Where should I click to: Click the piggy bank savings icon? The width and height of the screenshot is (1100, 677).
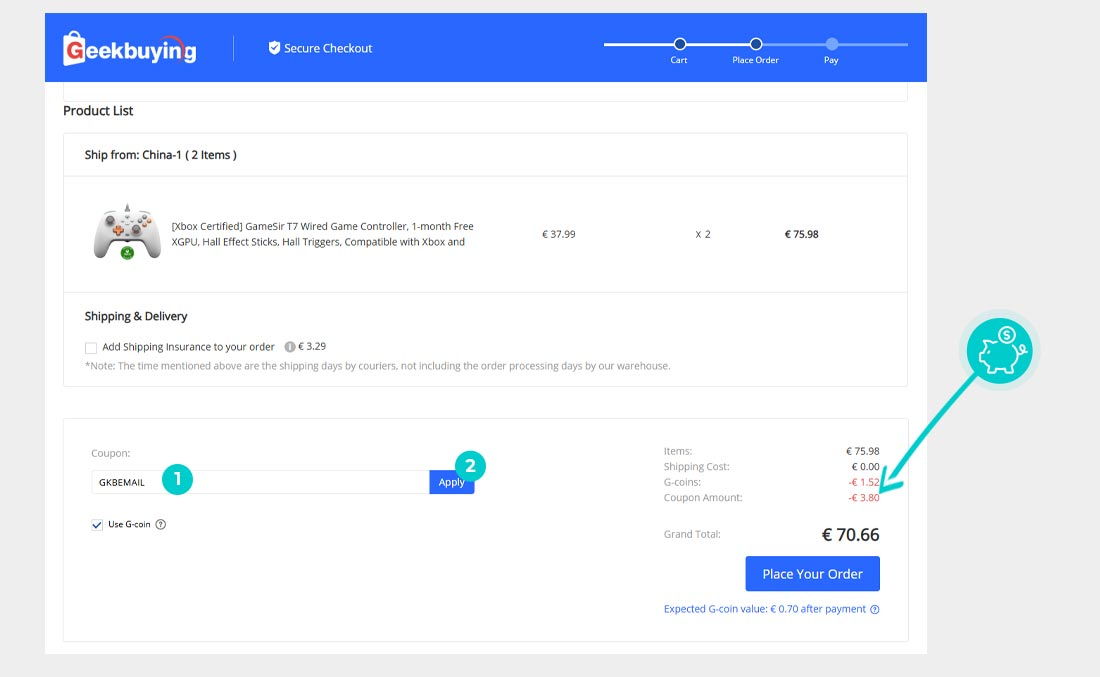pyautogui.click(x=999, y=350)
